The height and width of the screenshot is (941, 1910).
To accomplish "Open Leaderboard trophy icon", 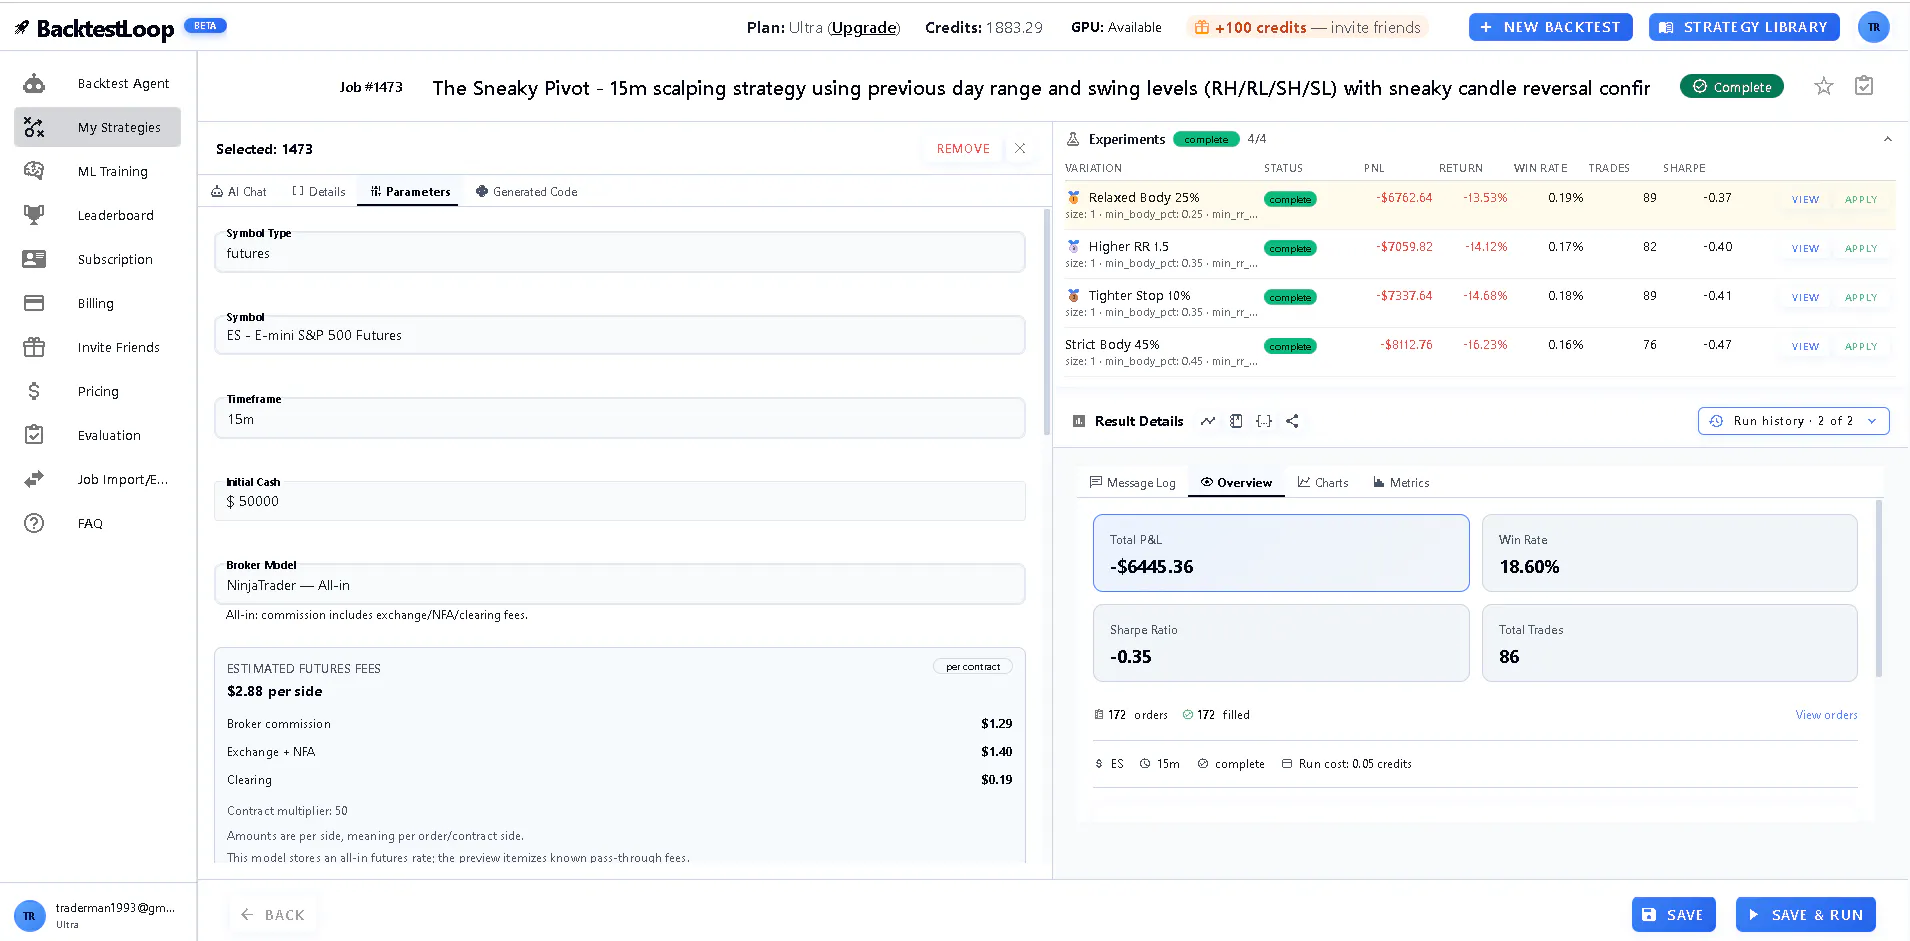I will pos(34,215).
